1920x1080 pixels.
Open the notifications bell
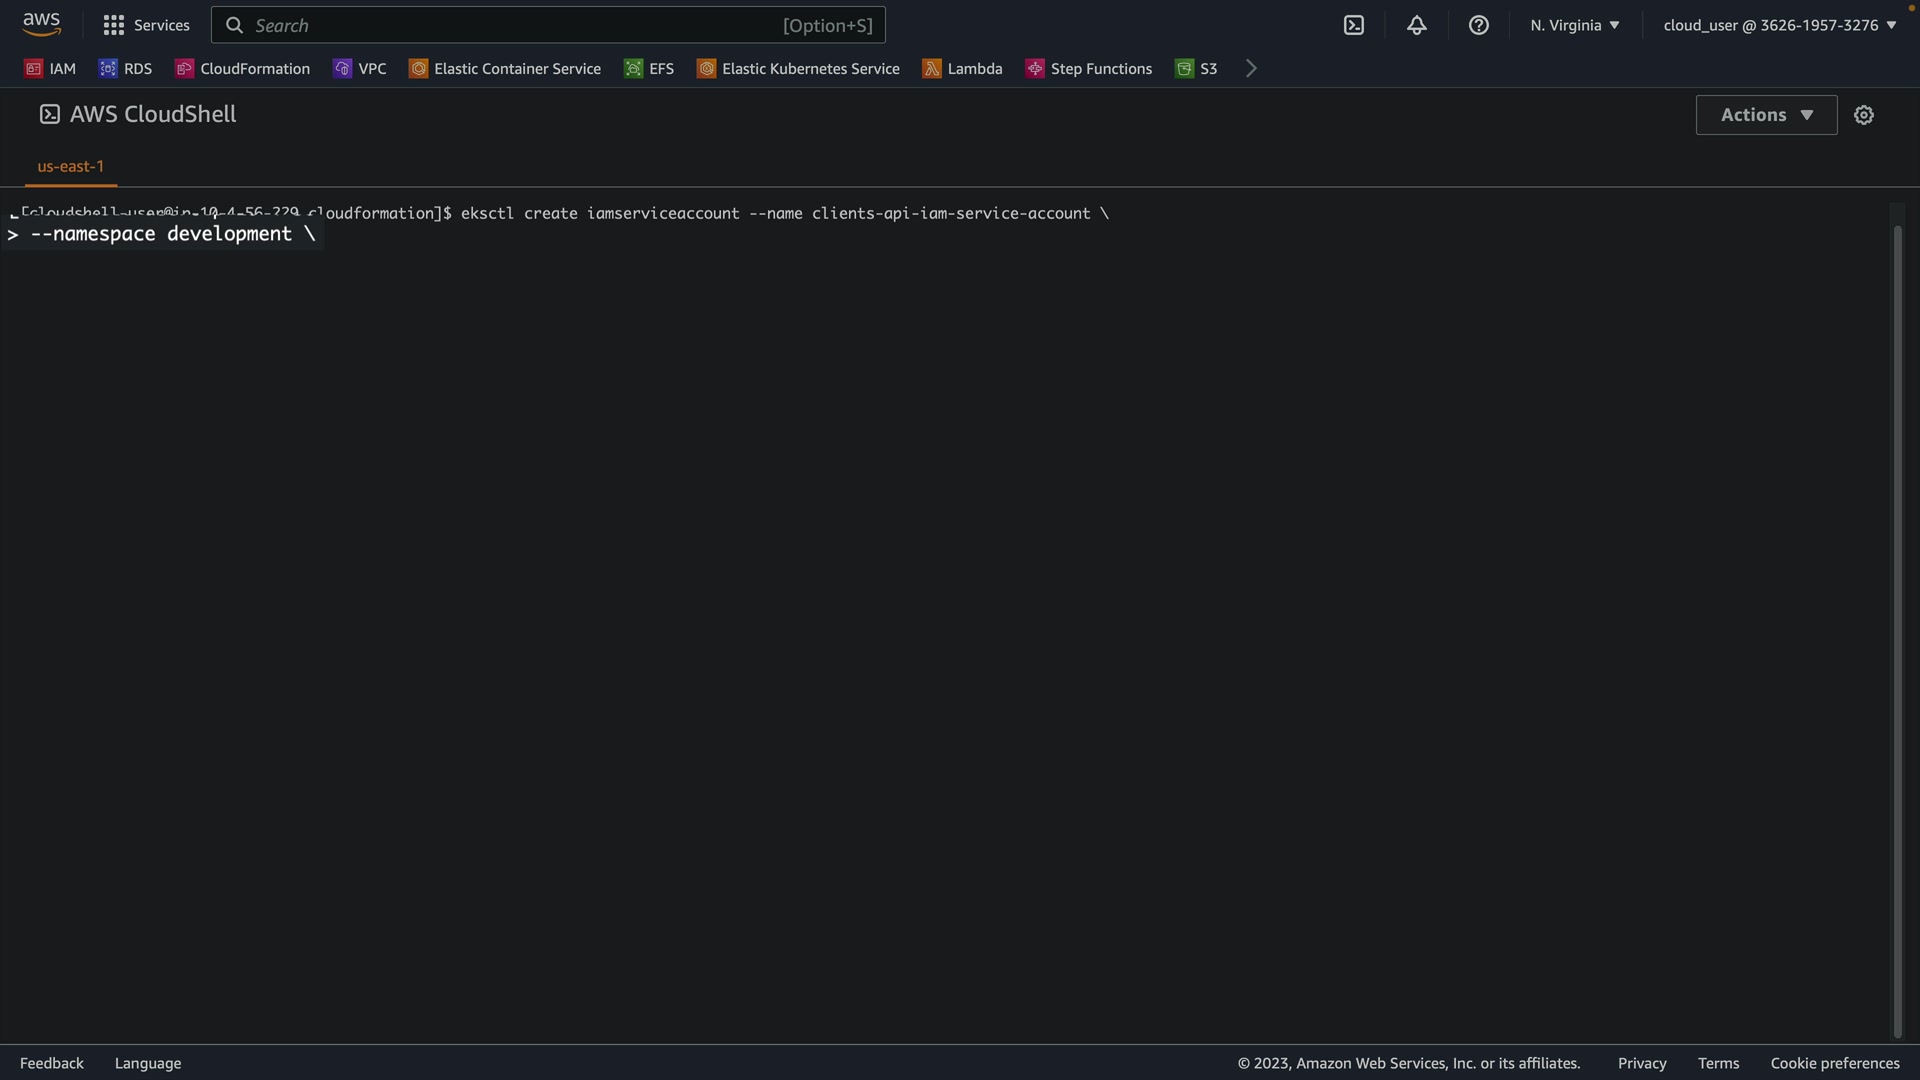pos(1416,25)
